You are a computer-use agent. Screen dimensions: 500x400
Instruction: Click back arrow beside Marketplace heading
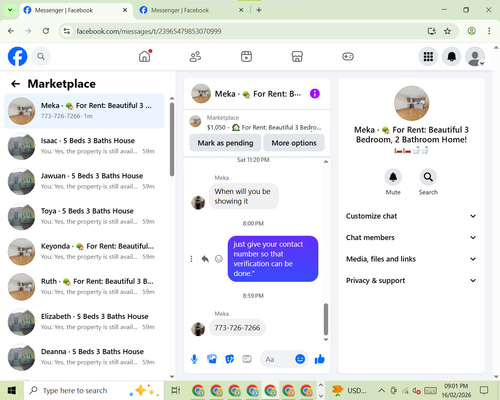pyautogui.click(x=15, y=84)
